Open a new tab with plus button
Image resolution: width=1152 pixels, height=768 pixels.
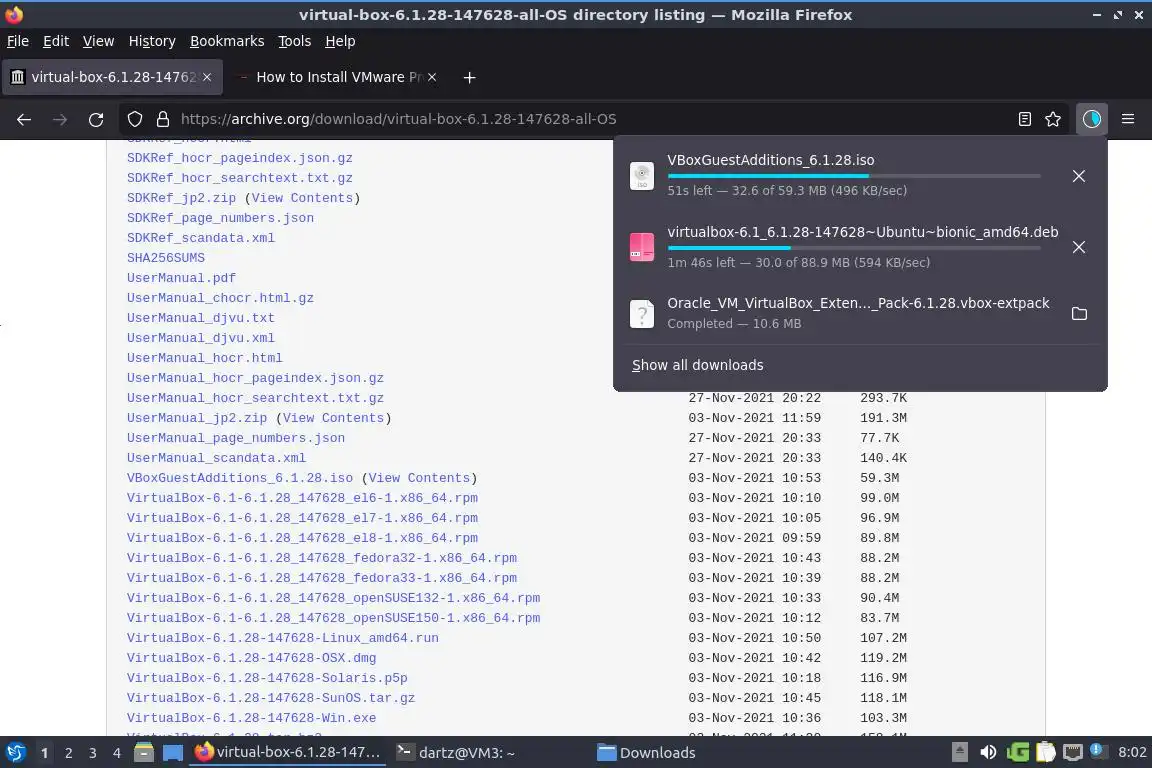click(x=469, y=77)
